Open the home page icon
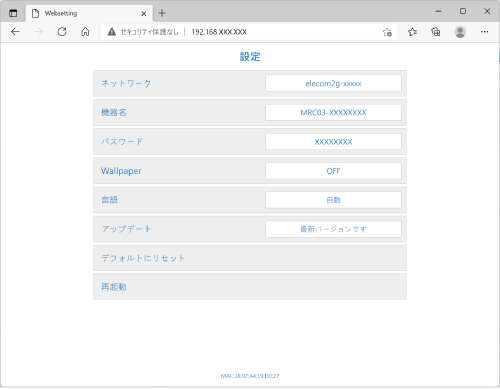The width and height of the screenshot is (500, 389). point(85,32)
